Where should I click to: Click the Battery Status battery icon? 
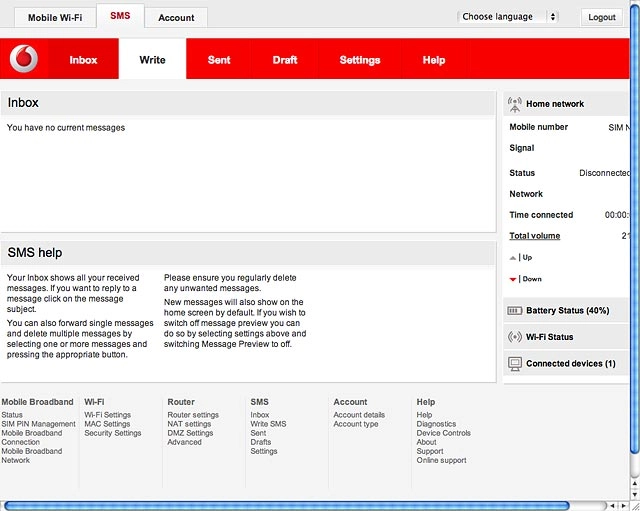[x=514, y=311]
